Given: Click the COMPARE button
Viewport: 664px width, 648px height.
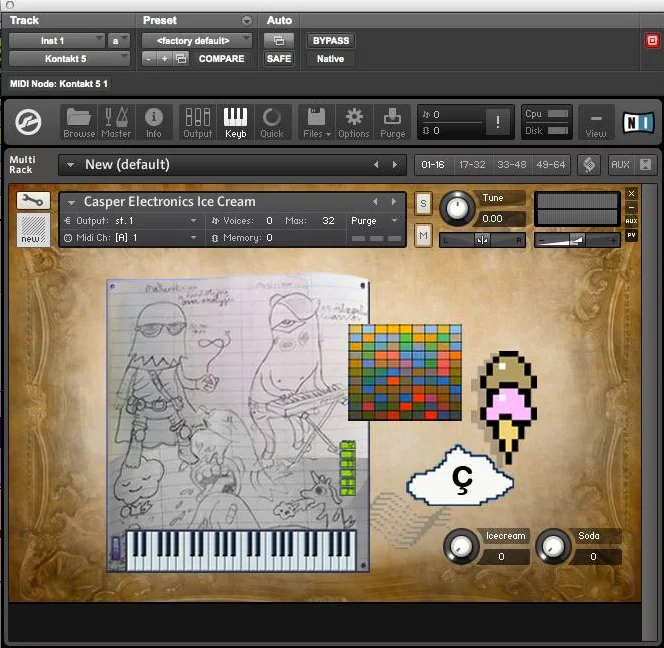Looking at the screenshot, I should [221, 58].
